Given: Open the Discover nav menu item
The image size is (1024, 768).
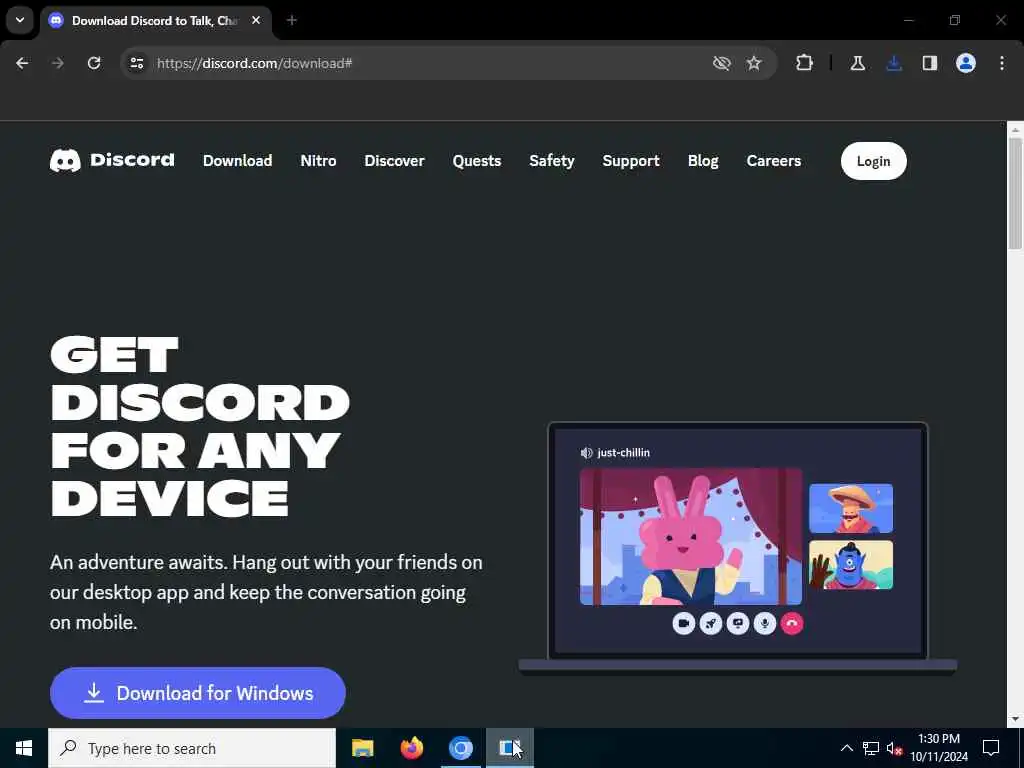Looking at the screenshot, I should 394,161.
